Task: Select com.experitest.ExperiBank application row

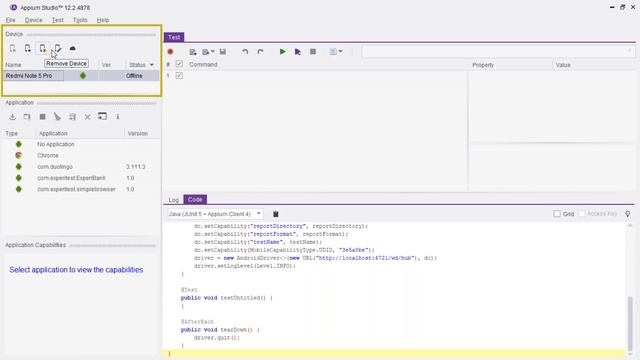Action: coord(82,178)
